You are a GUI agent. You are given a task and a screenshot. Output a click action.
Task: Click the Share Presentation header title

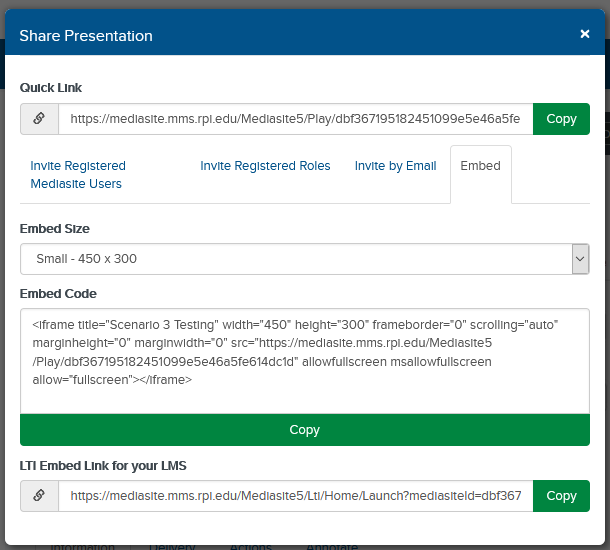(x=86, y=36)
